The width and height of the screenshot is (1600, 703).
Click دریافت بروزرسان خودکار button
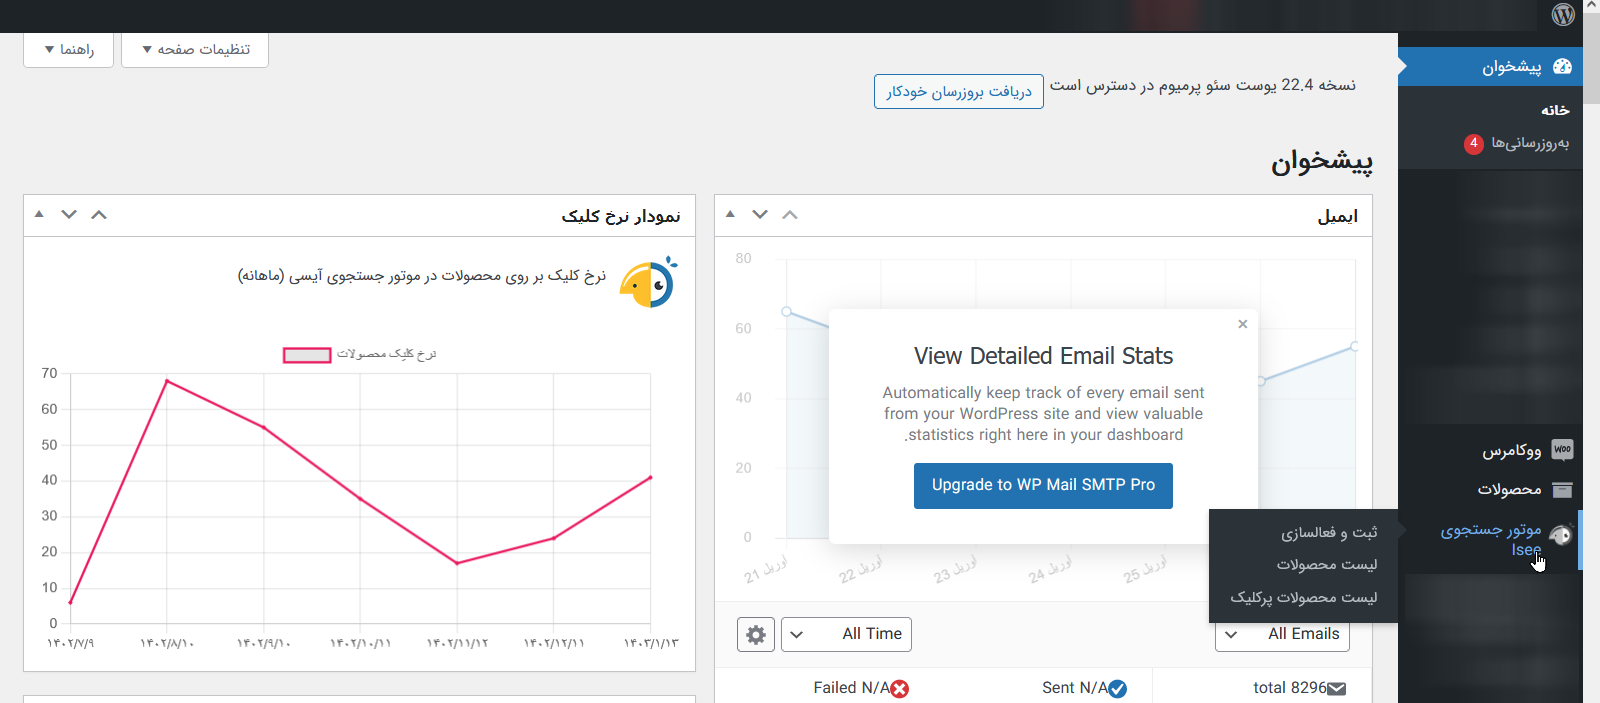(958, 91)
